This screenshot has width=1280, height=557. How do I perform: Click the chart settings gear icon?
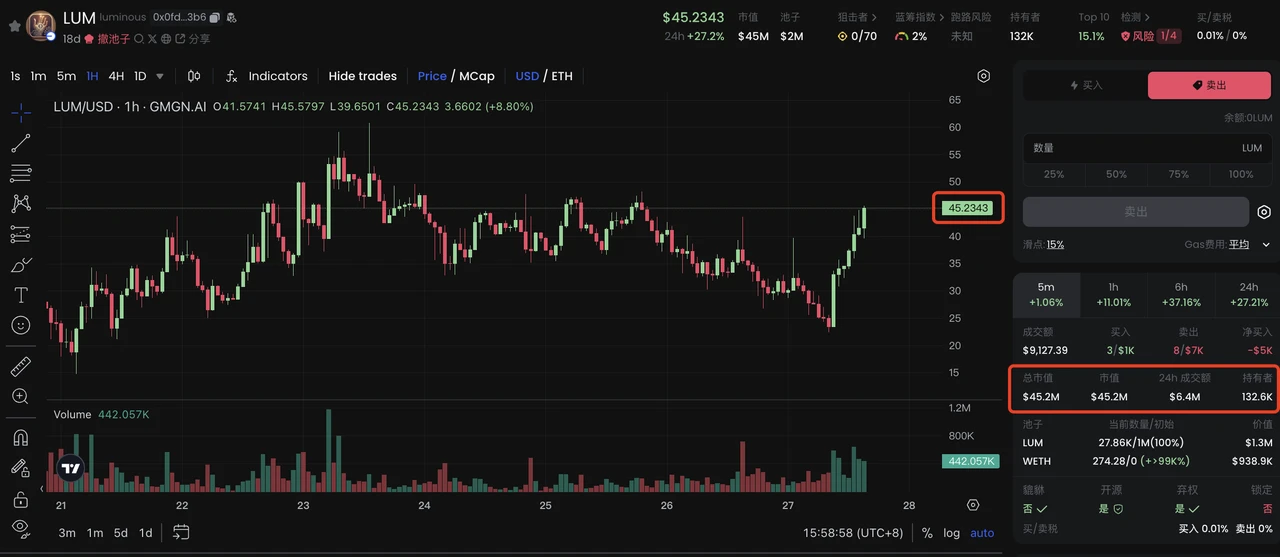coord(984,76)
